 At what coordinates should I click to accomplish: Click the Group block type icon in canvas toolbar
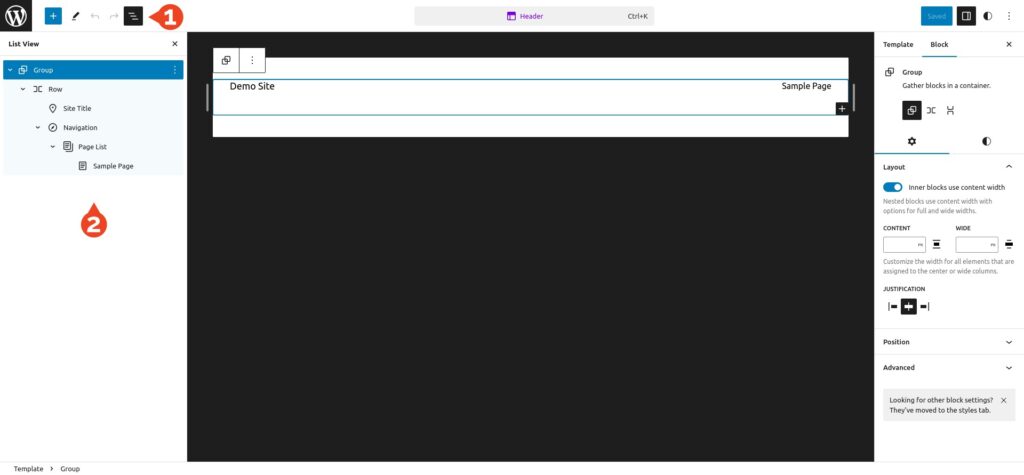click(226, 60)
